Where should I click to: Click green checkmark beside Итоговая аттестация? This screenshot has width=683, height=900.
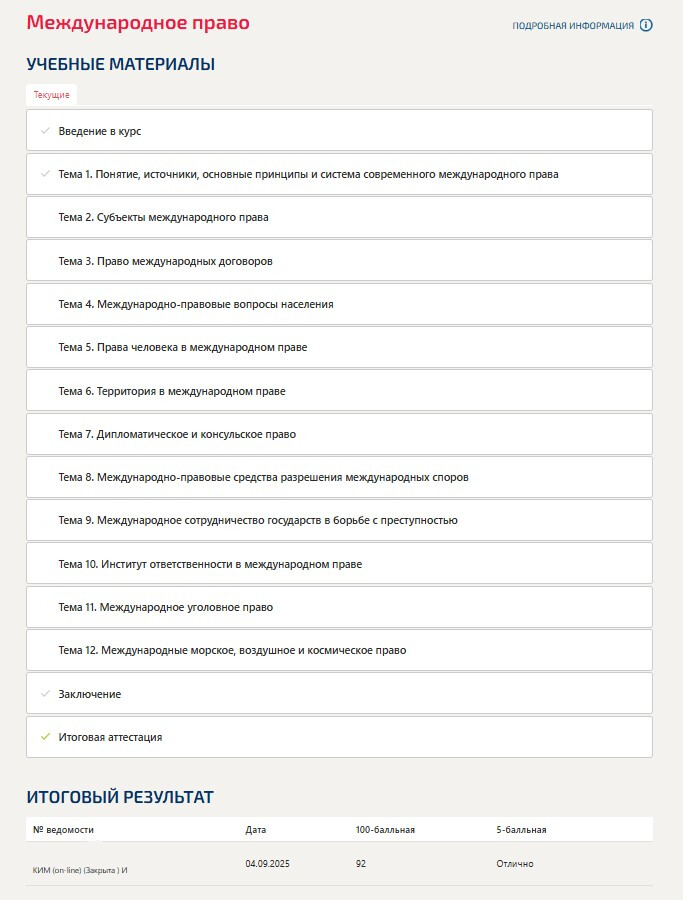45,737
